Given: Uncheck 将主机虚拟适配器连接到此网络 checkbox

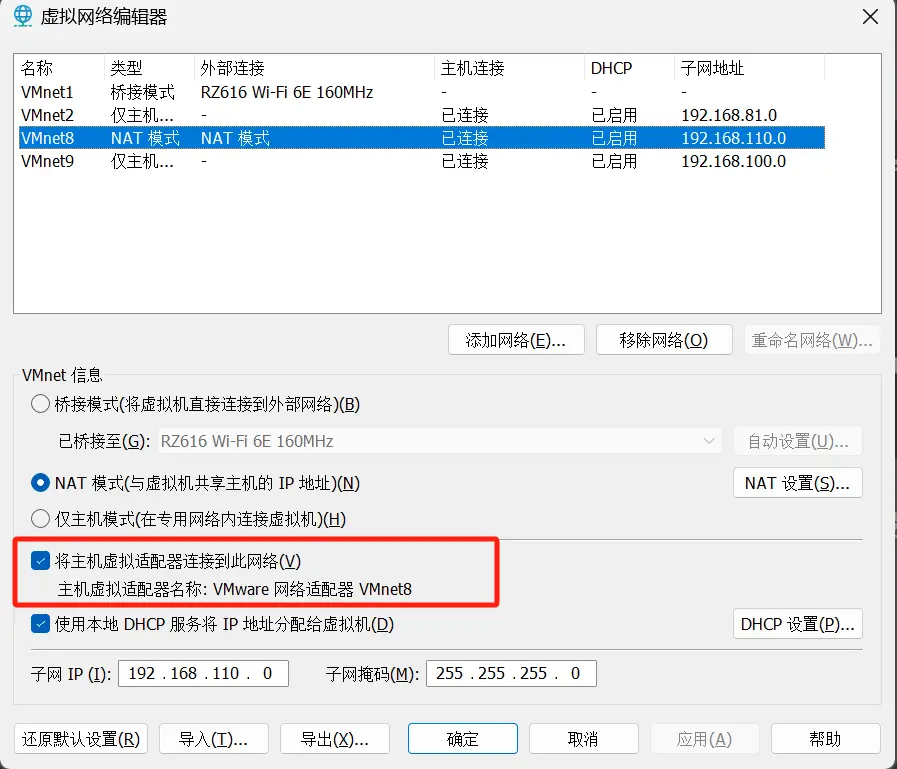Looking at the screenshot, I should (x=40, y=561).
